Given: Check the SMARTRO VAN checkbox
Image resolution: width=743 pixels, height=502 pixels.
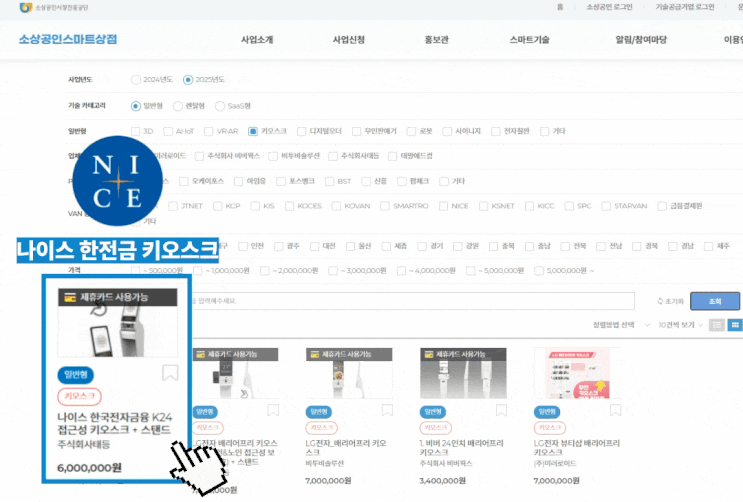Looking at the screenshot, I should point(385,206).
